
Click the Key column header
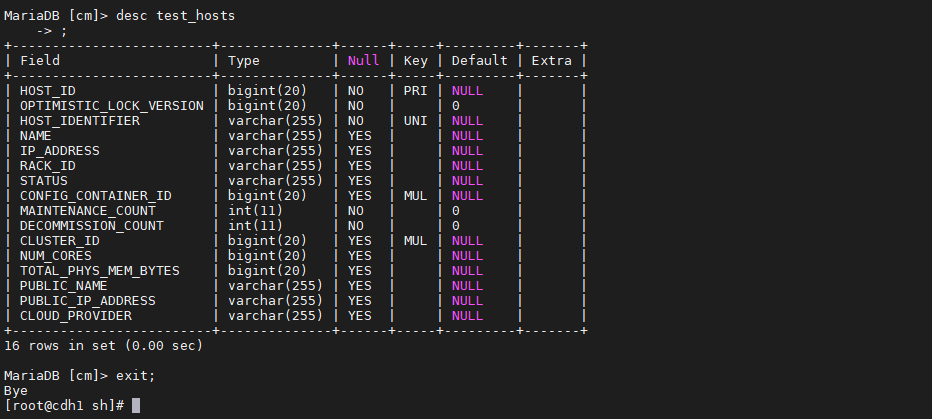point(415,61)
